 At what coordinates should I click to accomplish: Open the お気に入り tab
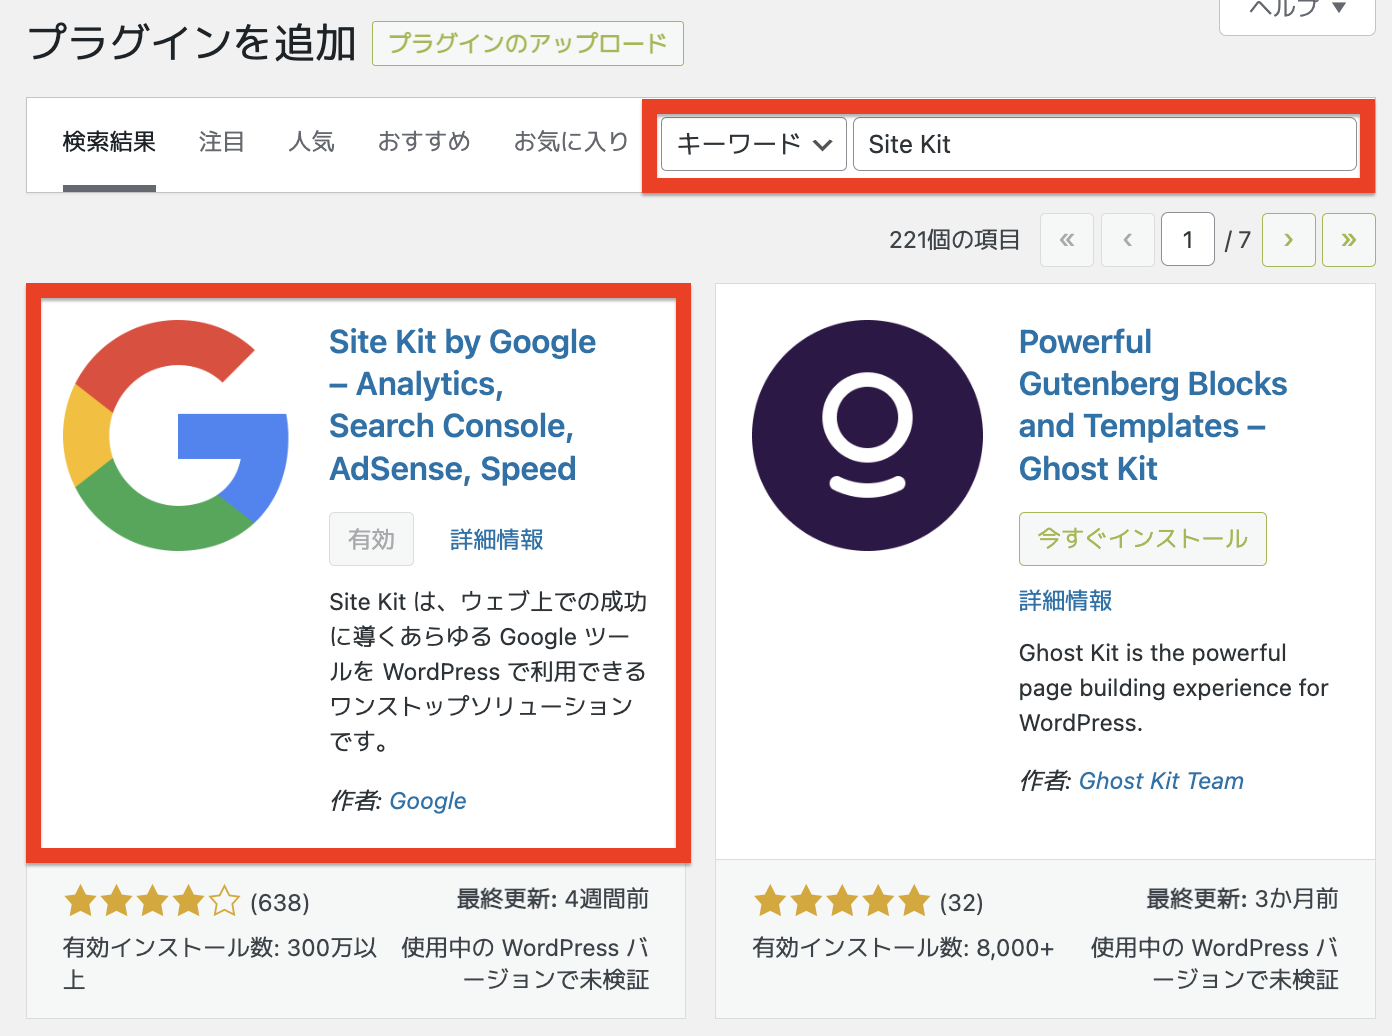coord(571,142)
